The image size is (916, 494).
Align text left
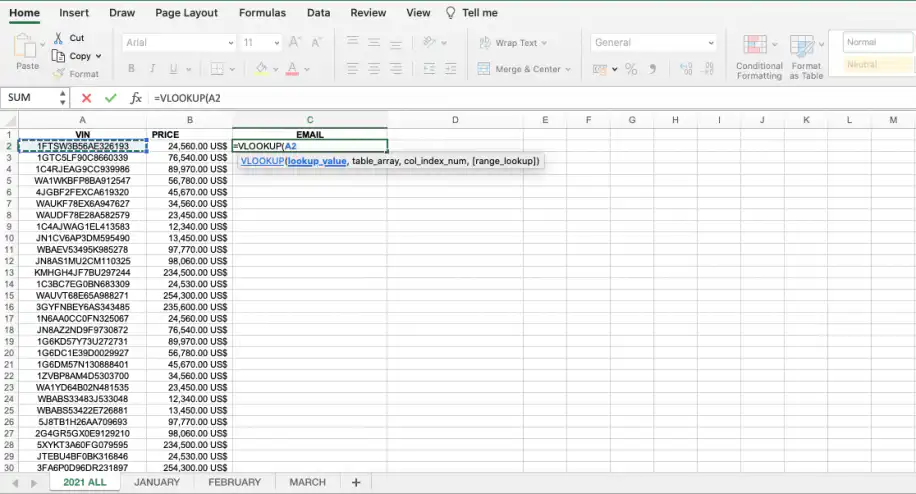click(x=352, y=69)
